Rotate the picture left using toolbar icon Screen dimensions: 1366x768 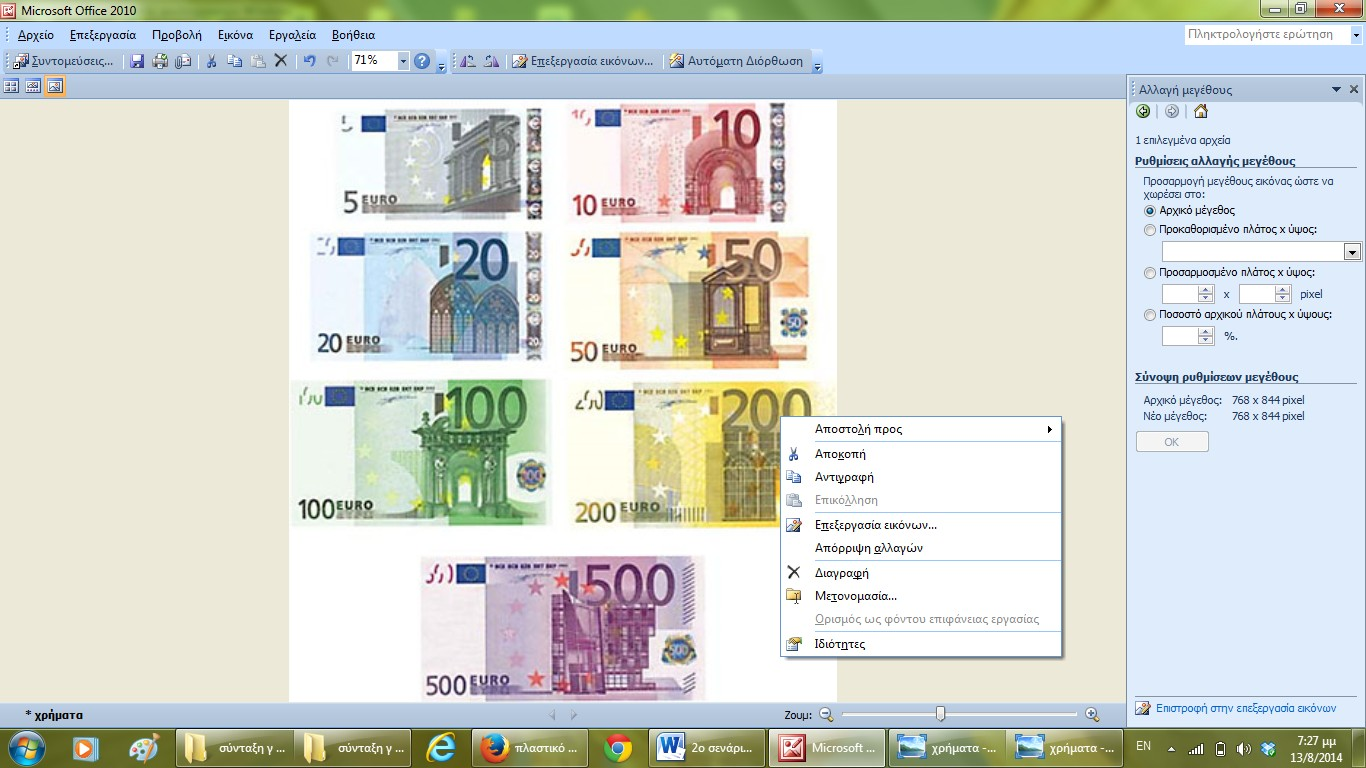pos(467,61)
